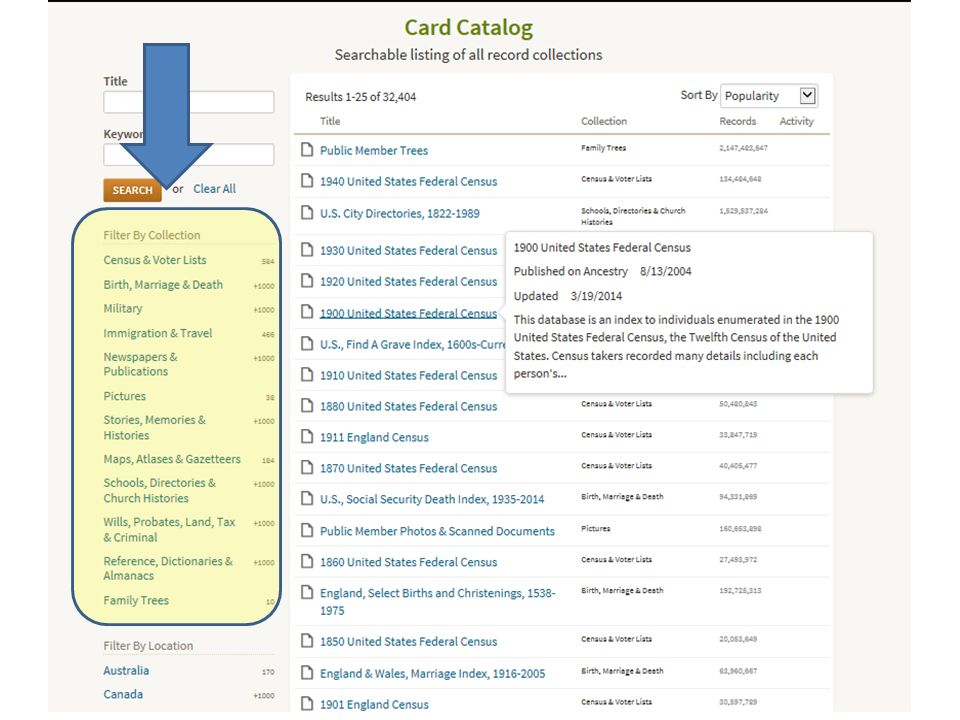Screen dimensions: 960x720
Task: Click the document icon beside Public Member Trees
Action: [307, 149]
